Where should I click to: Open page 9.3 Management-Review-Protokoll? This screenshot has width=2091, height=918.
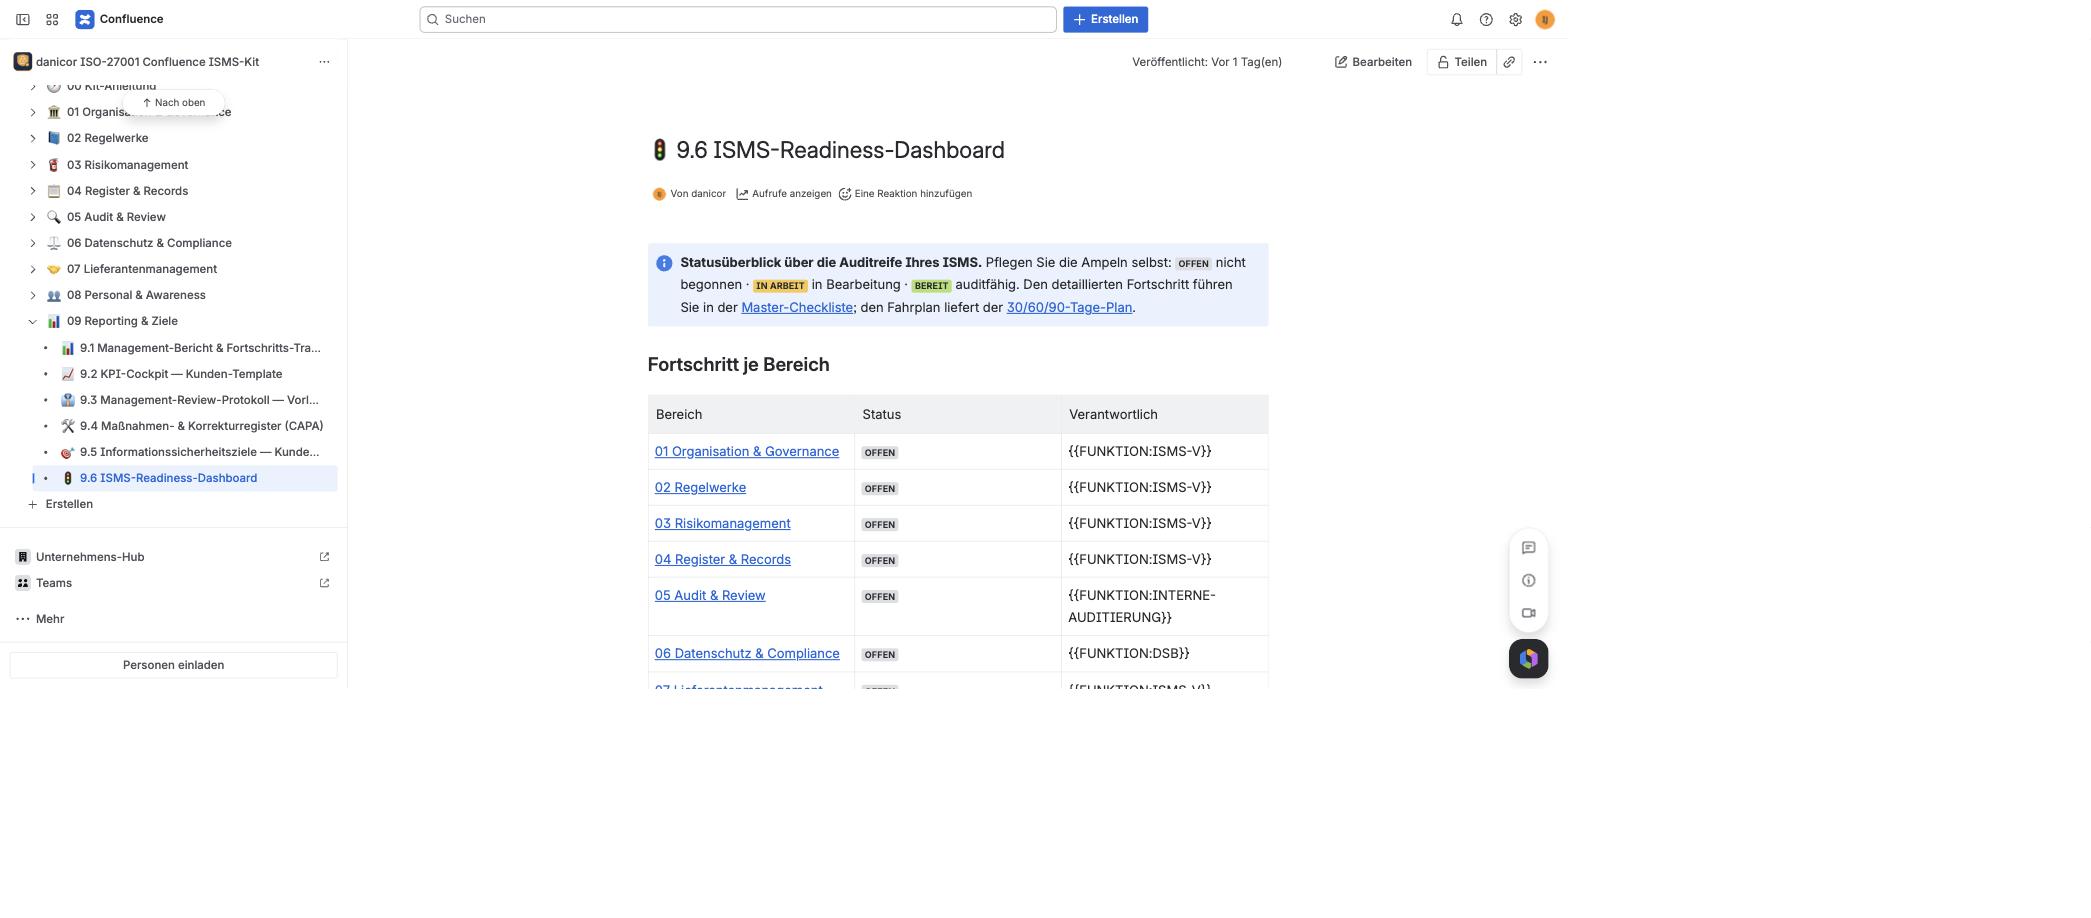click(x=199, y=400)
